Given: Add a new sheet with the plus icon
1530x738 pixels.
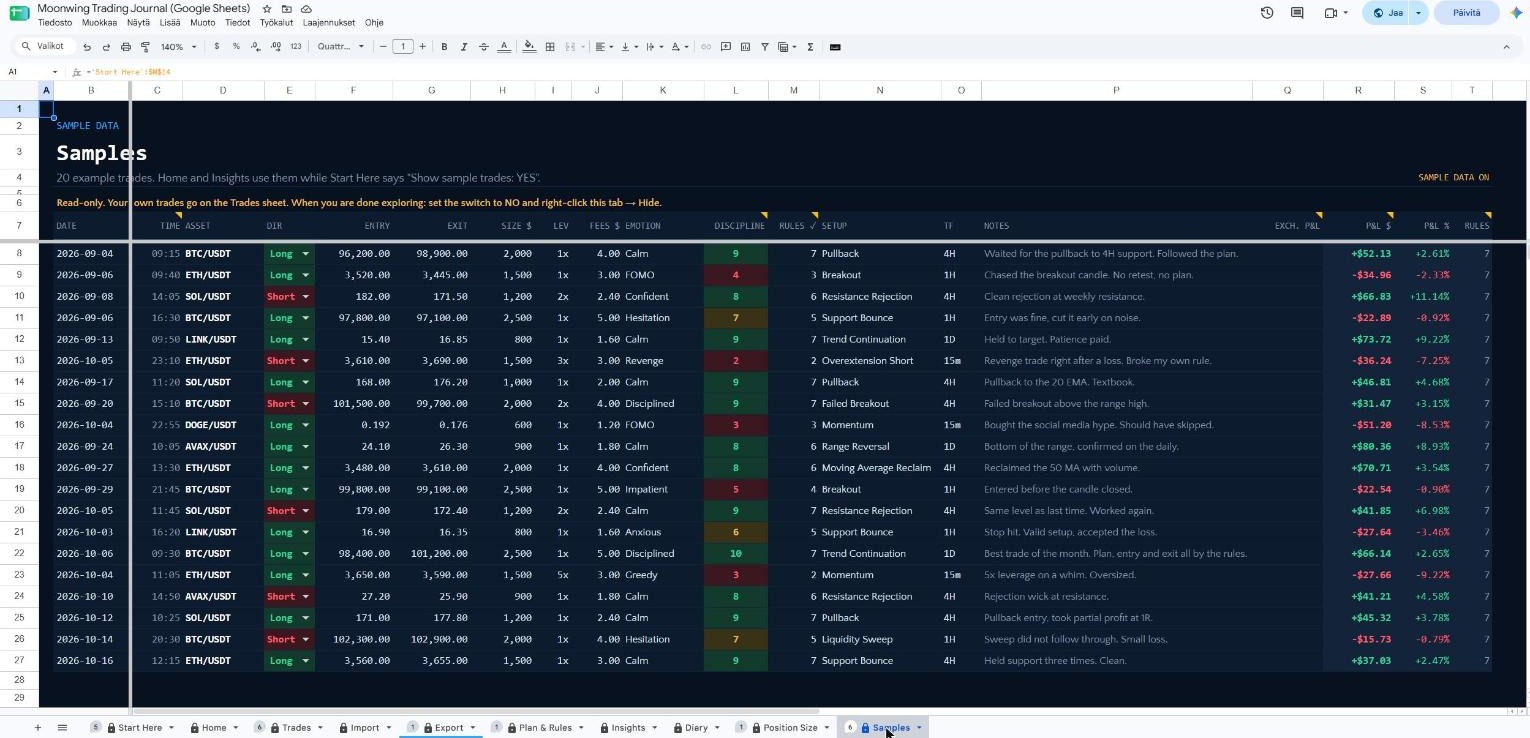Looking at the screenshot, I should coord(38,728).
